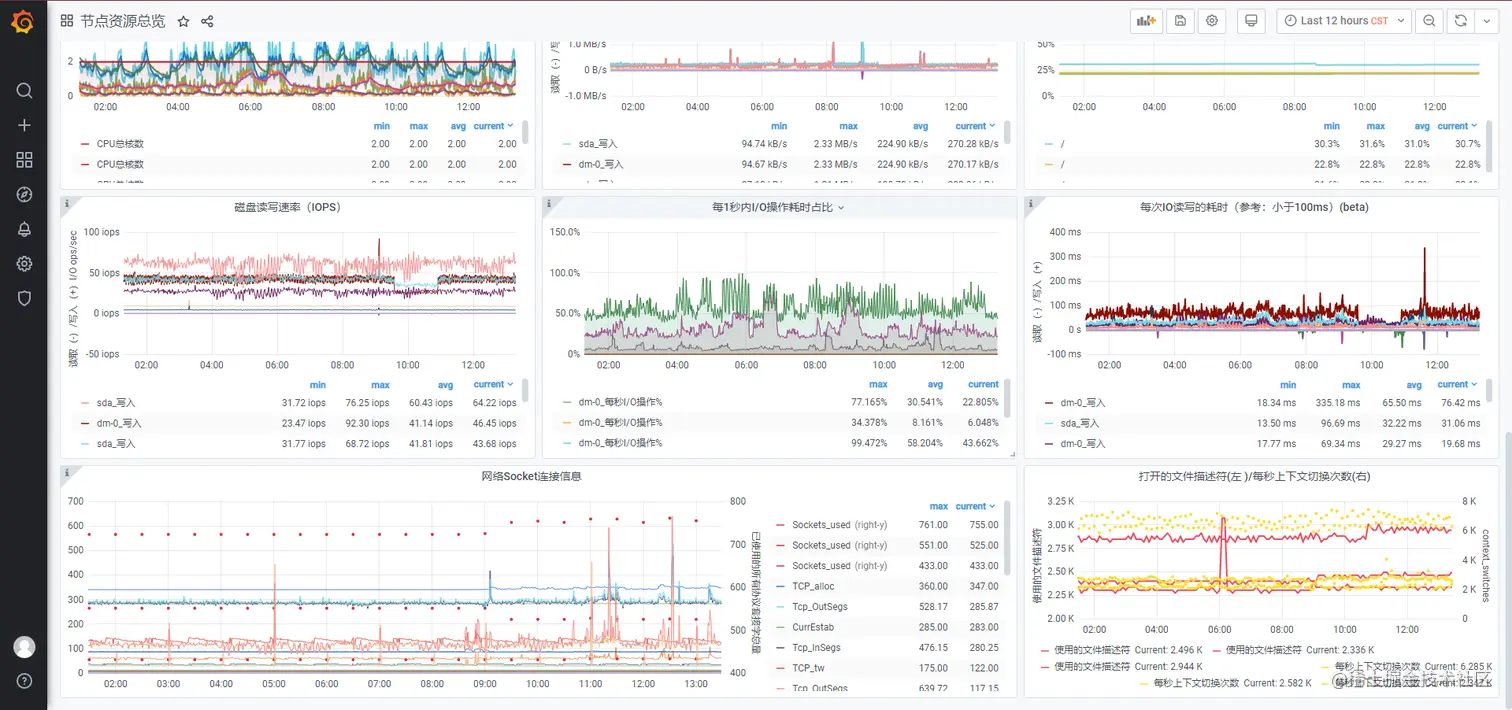1512x710 pixels.
Task: Open the 打开的文件描述符 panel title menu
Action: (x=1252, y=476)
